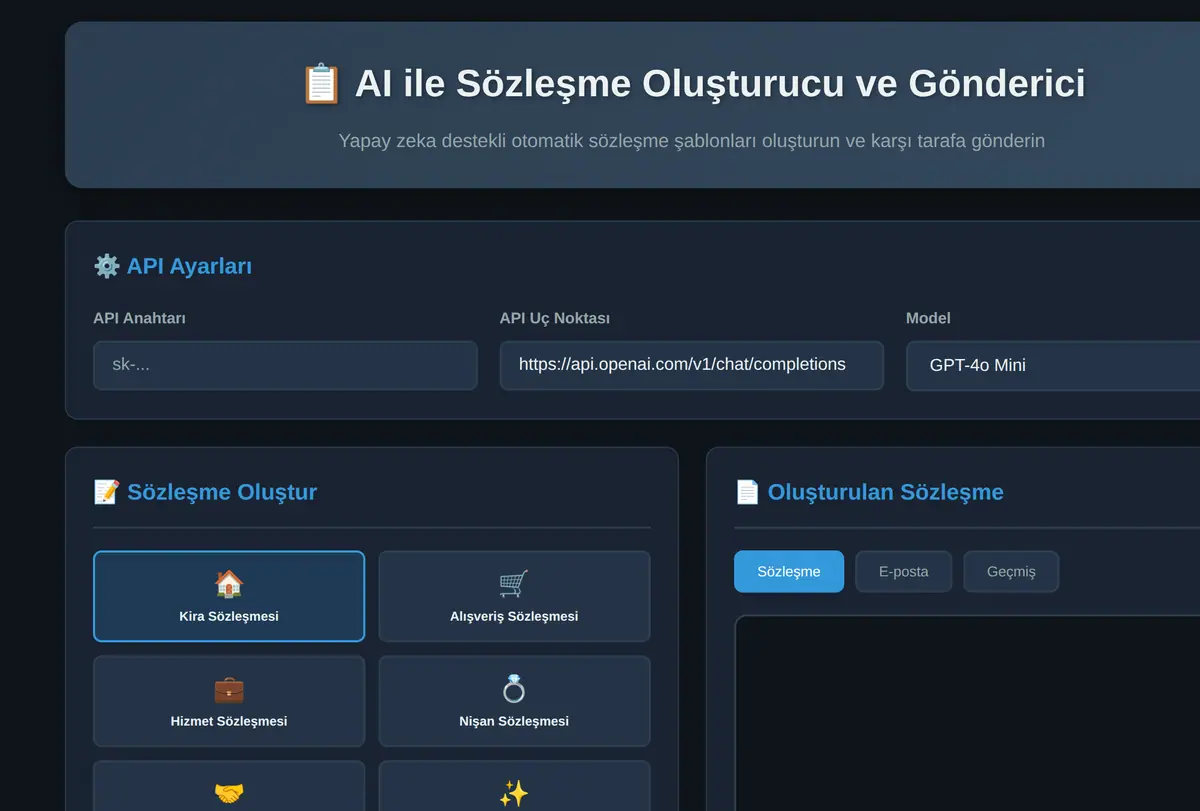Pick the Hizmet Sözleşmesi briefcase card
The width and height of the screenshot is (1200, 811).
pos(229,701)
